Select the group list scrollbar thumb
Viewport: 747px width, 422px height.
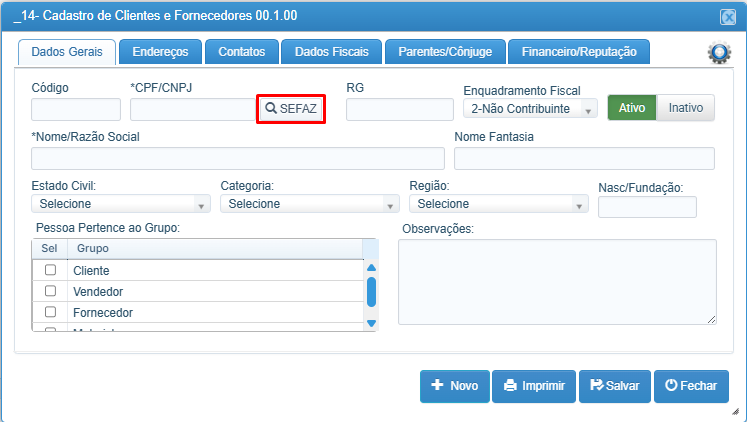pyautogui.click(x=372, y=292)
